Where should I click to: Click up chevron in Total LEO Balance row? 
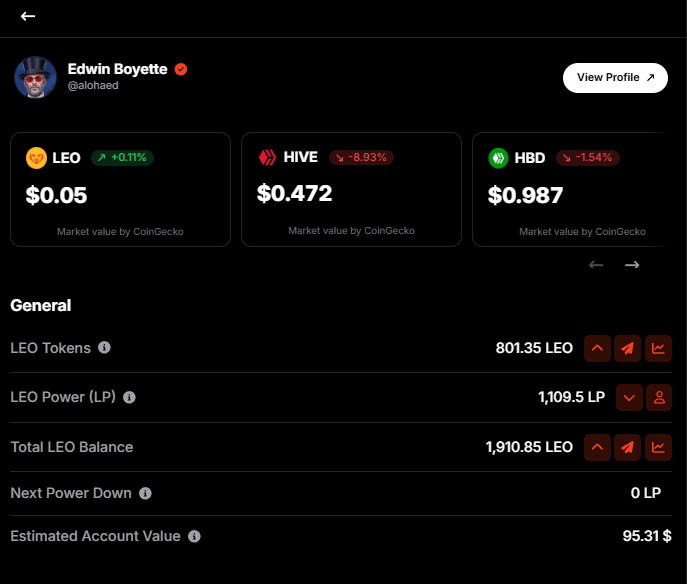pos(597,447)
